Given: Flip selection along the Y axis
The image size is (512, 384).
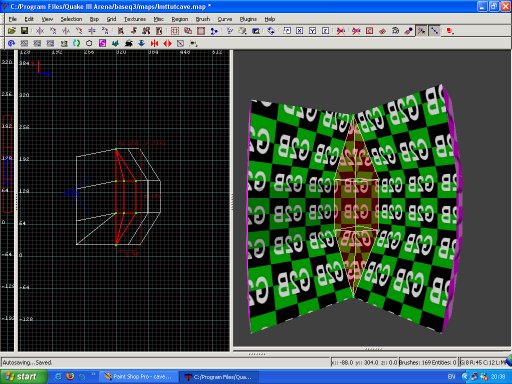Looking at the screenshot, I should [66, 31].
